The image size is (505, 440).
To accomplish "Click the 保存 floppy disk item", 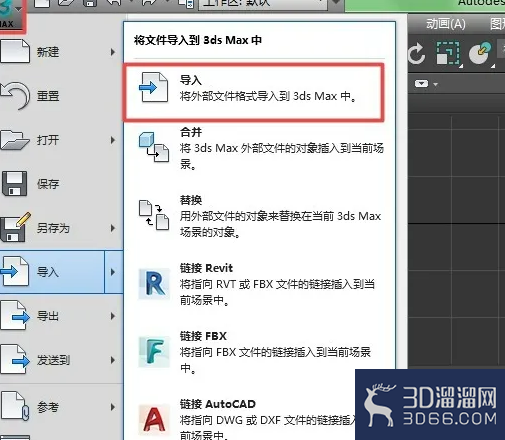I will tap(62, 184).
